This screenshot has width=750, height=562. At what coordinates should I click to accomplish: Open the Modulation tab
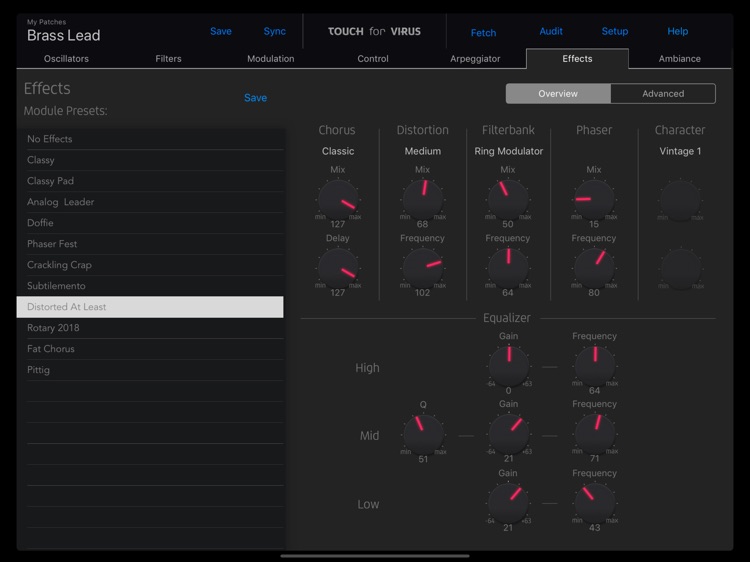(271, 59)
